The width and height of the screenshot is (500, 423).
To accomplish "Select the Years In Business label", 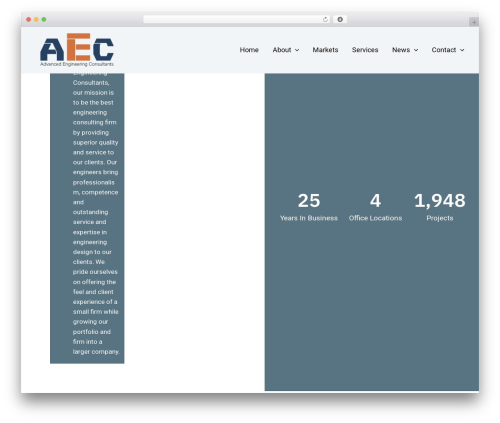I will [x=309, y=218].
